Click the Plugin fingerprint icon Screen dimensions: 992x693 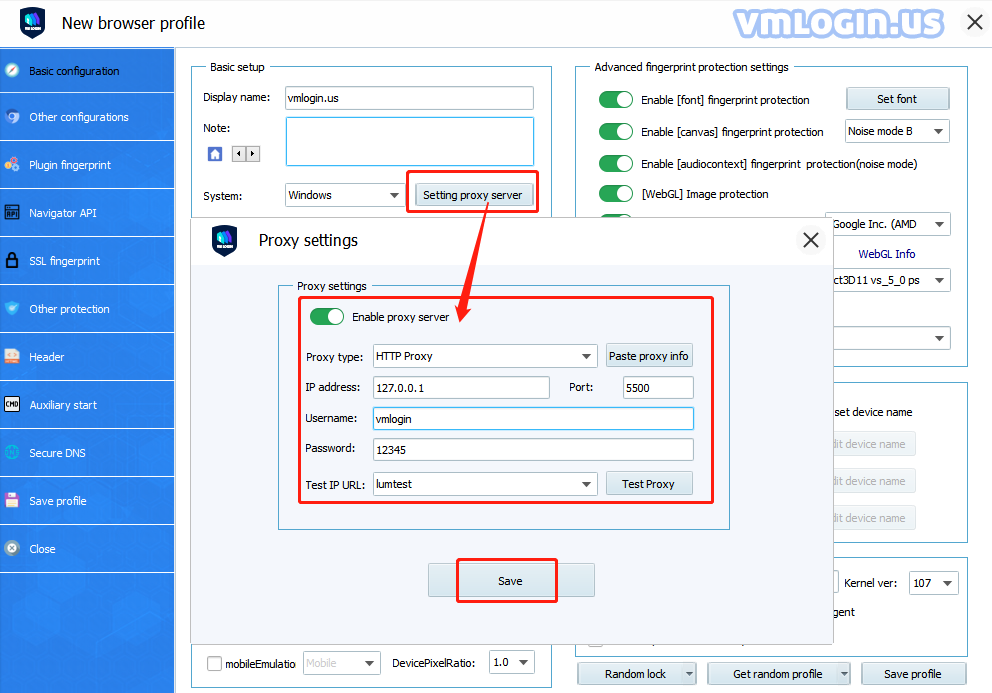tap(12, 165)
